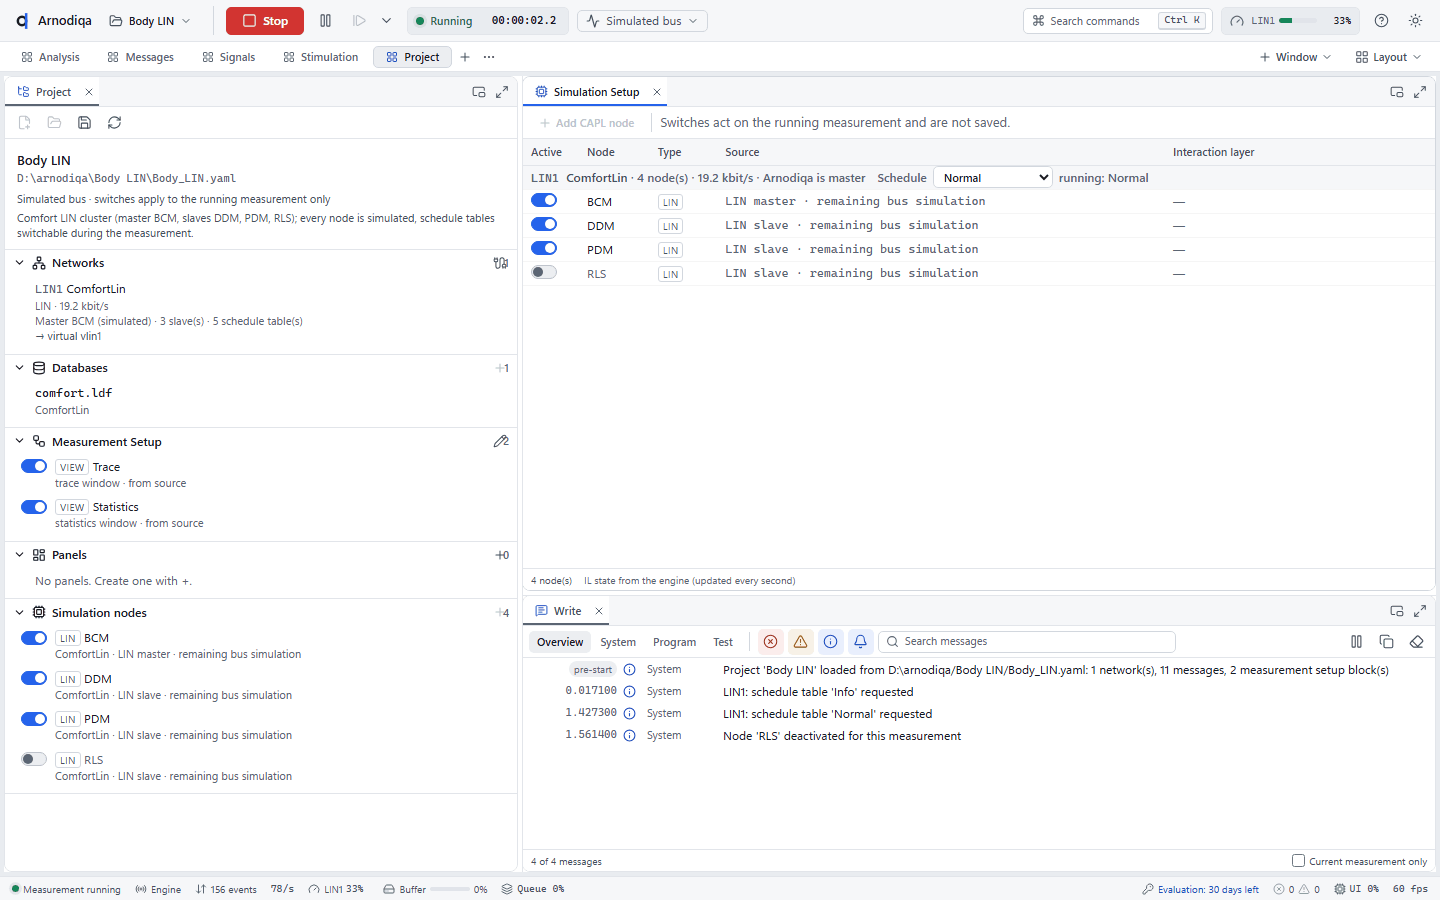This screenshot has width=1440, height=900.
Task: Open the help icon in top bar
Action: [1381, 21]
